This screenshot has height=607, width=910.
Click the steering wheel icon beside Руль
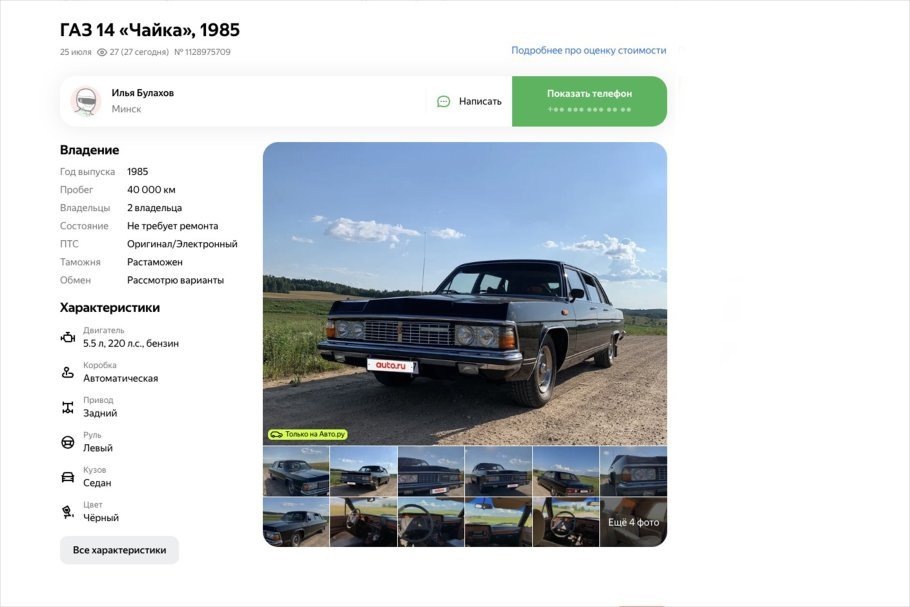[x=68, y=442]
